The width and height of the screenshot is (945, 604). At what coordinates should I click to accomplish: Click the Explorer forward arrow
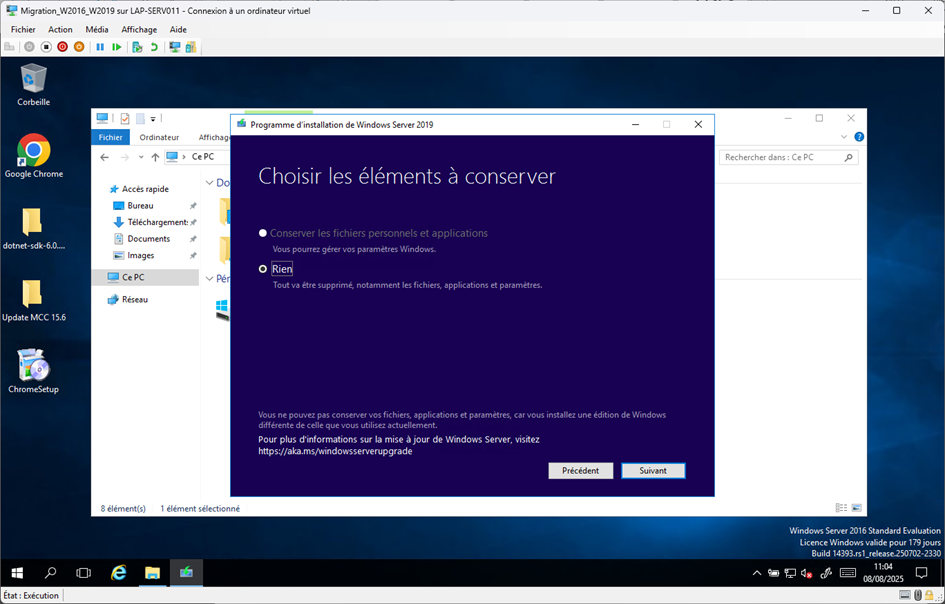coord(124,157)
